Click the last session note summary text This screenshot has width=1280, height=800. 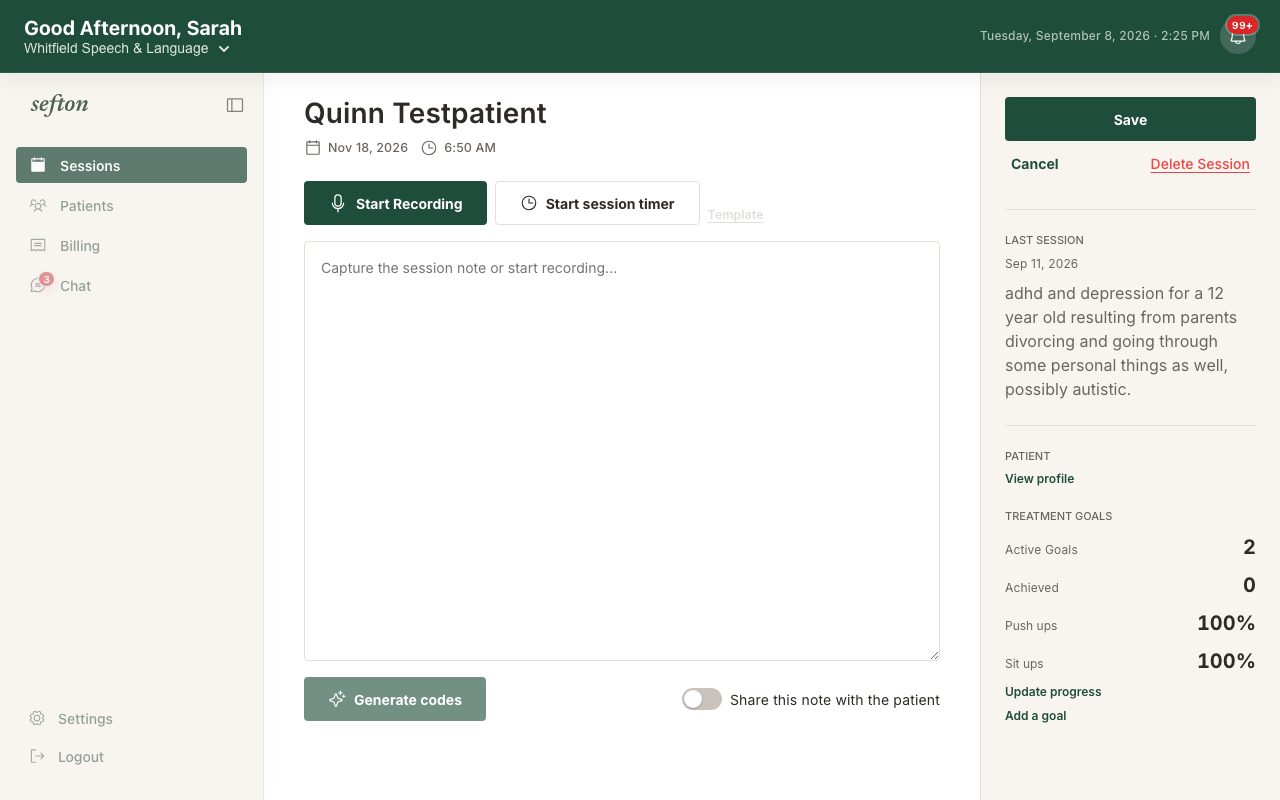1121,341
